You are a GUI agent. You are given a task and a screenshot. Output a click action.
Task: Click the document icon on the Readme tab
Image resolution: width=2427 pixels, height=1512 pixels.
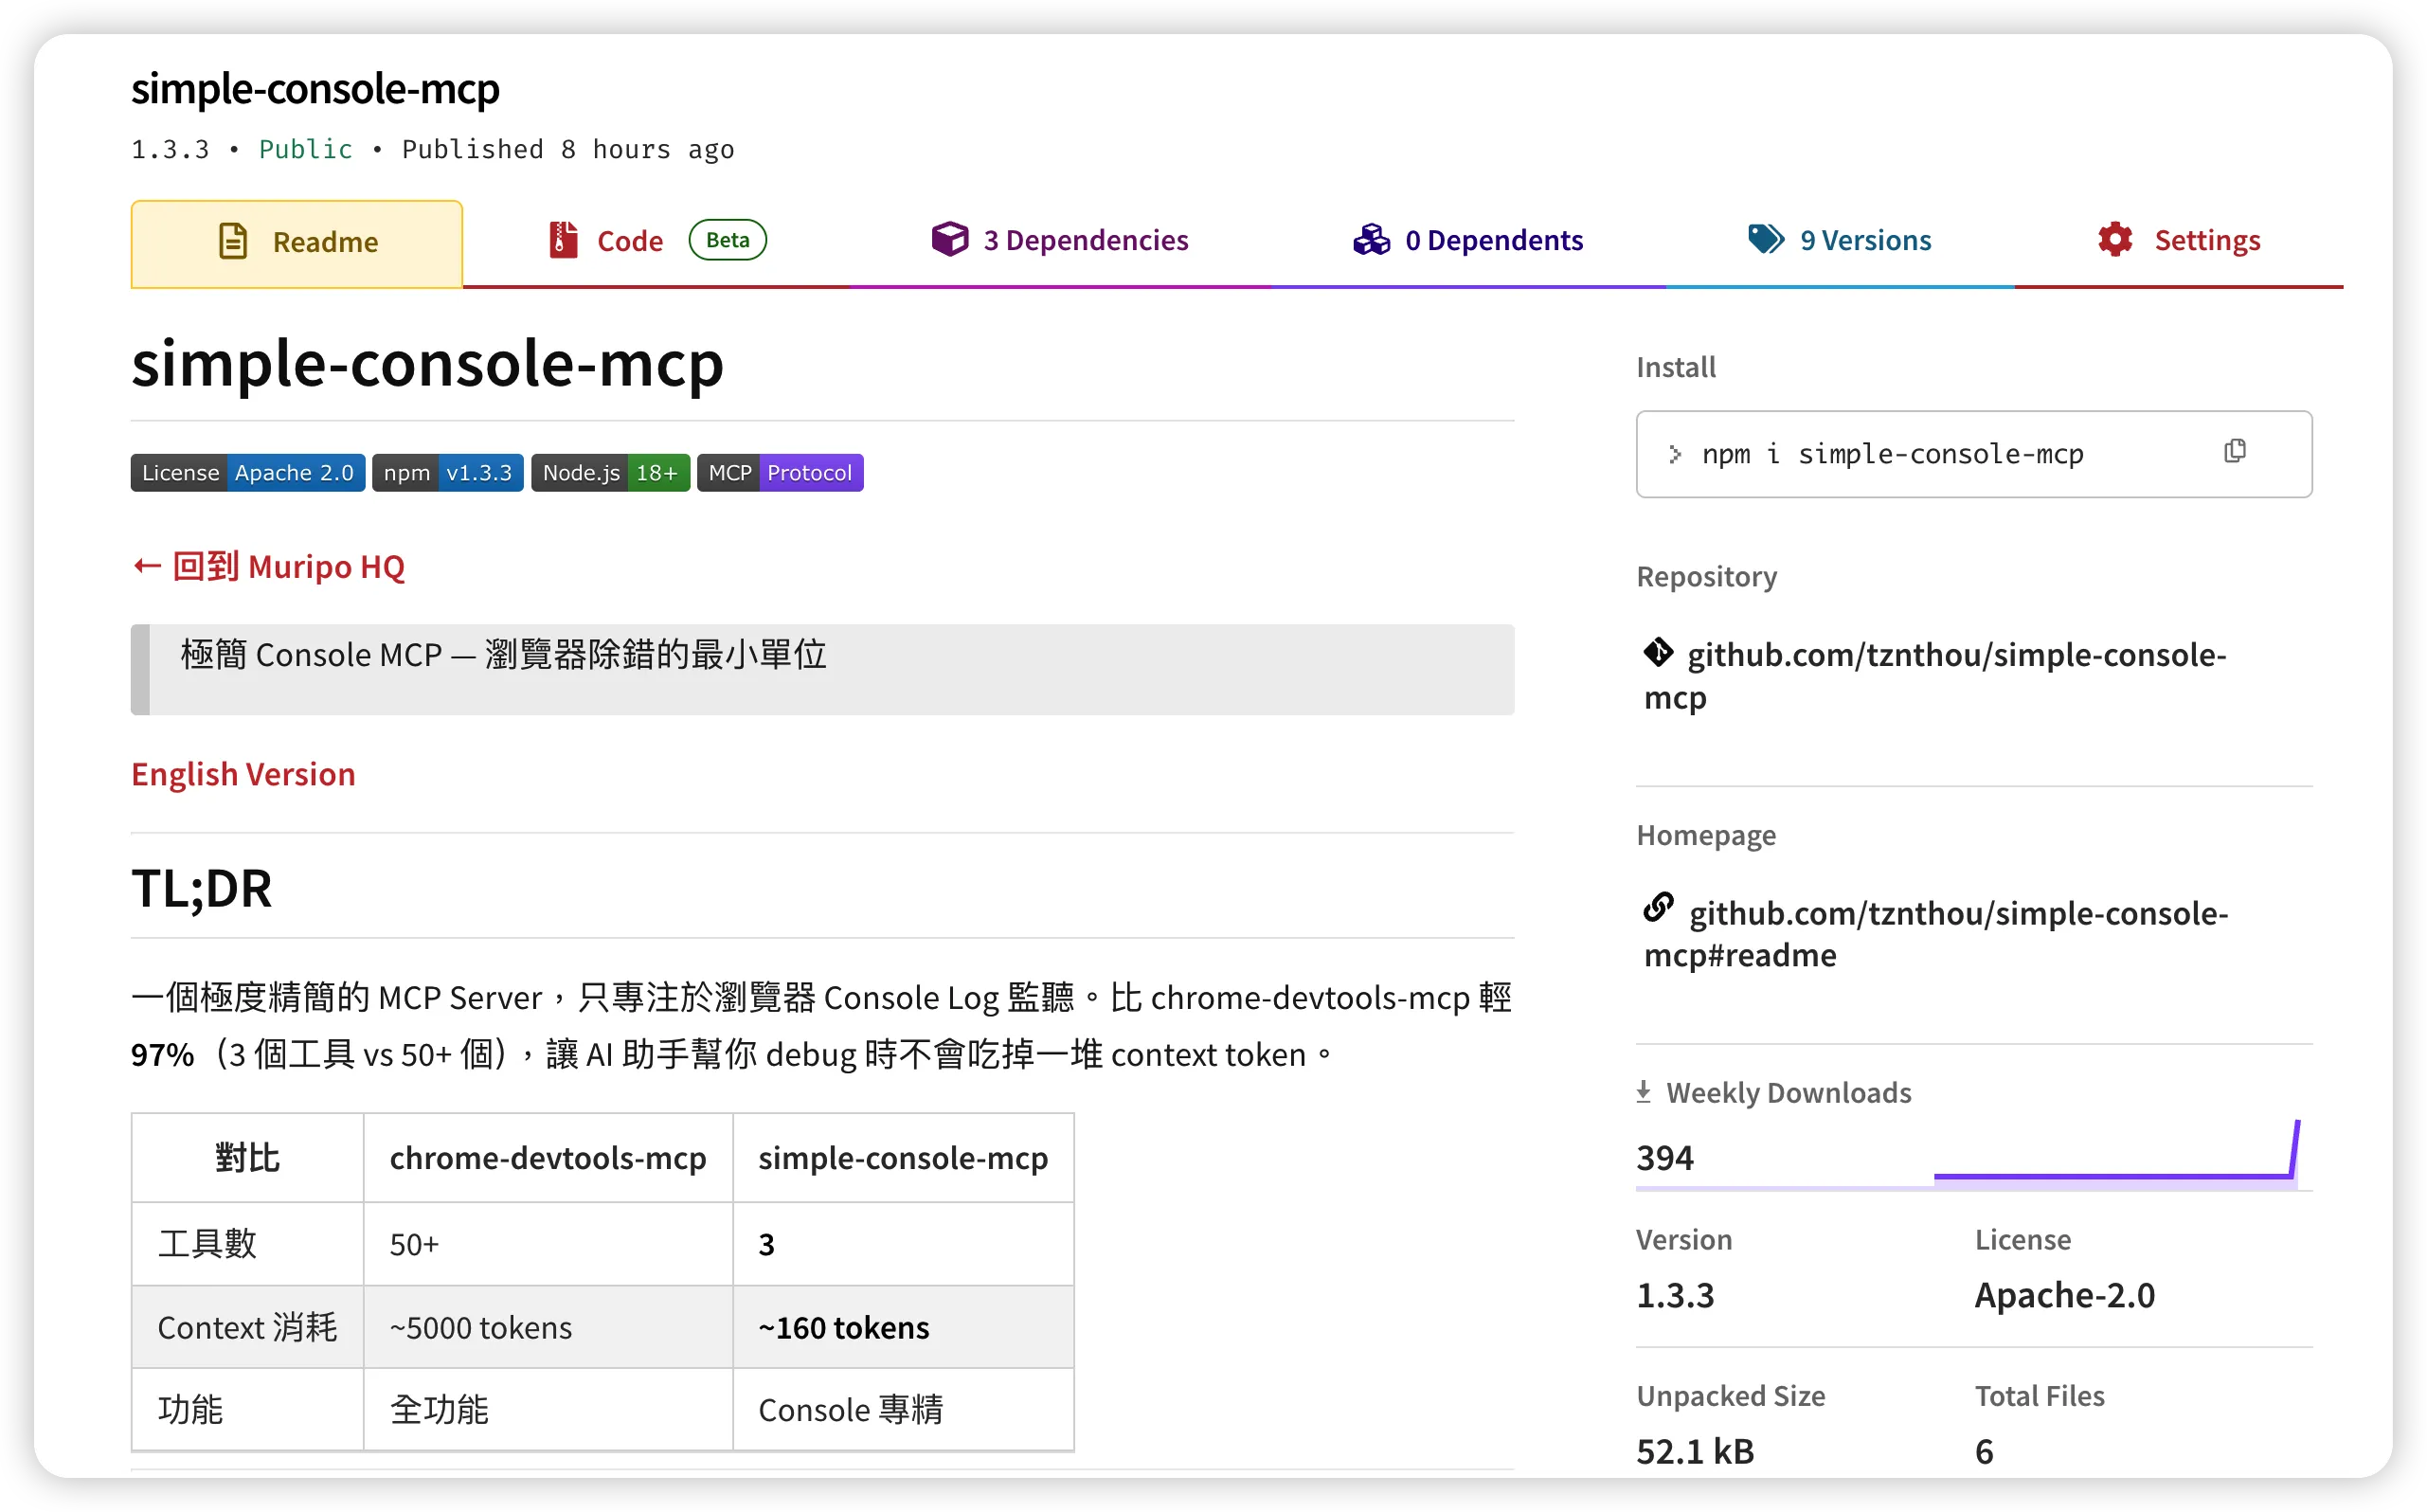coord(232,241)
